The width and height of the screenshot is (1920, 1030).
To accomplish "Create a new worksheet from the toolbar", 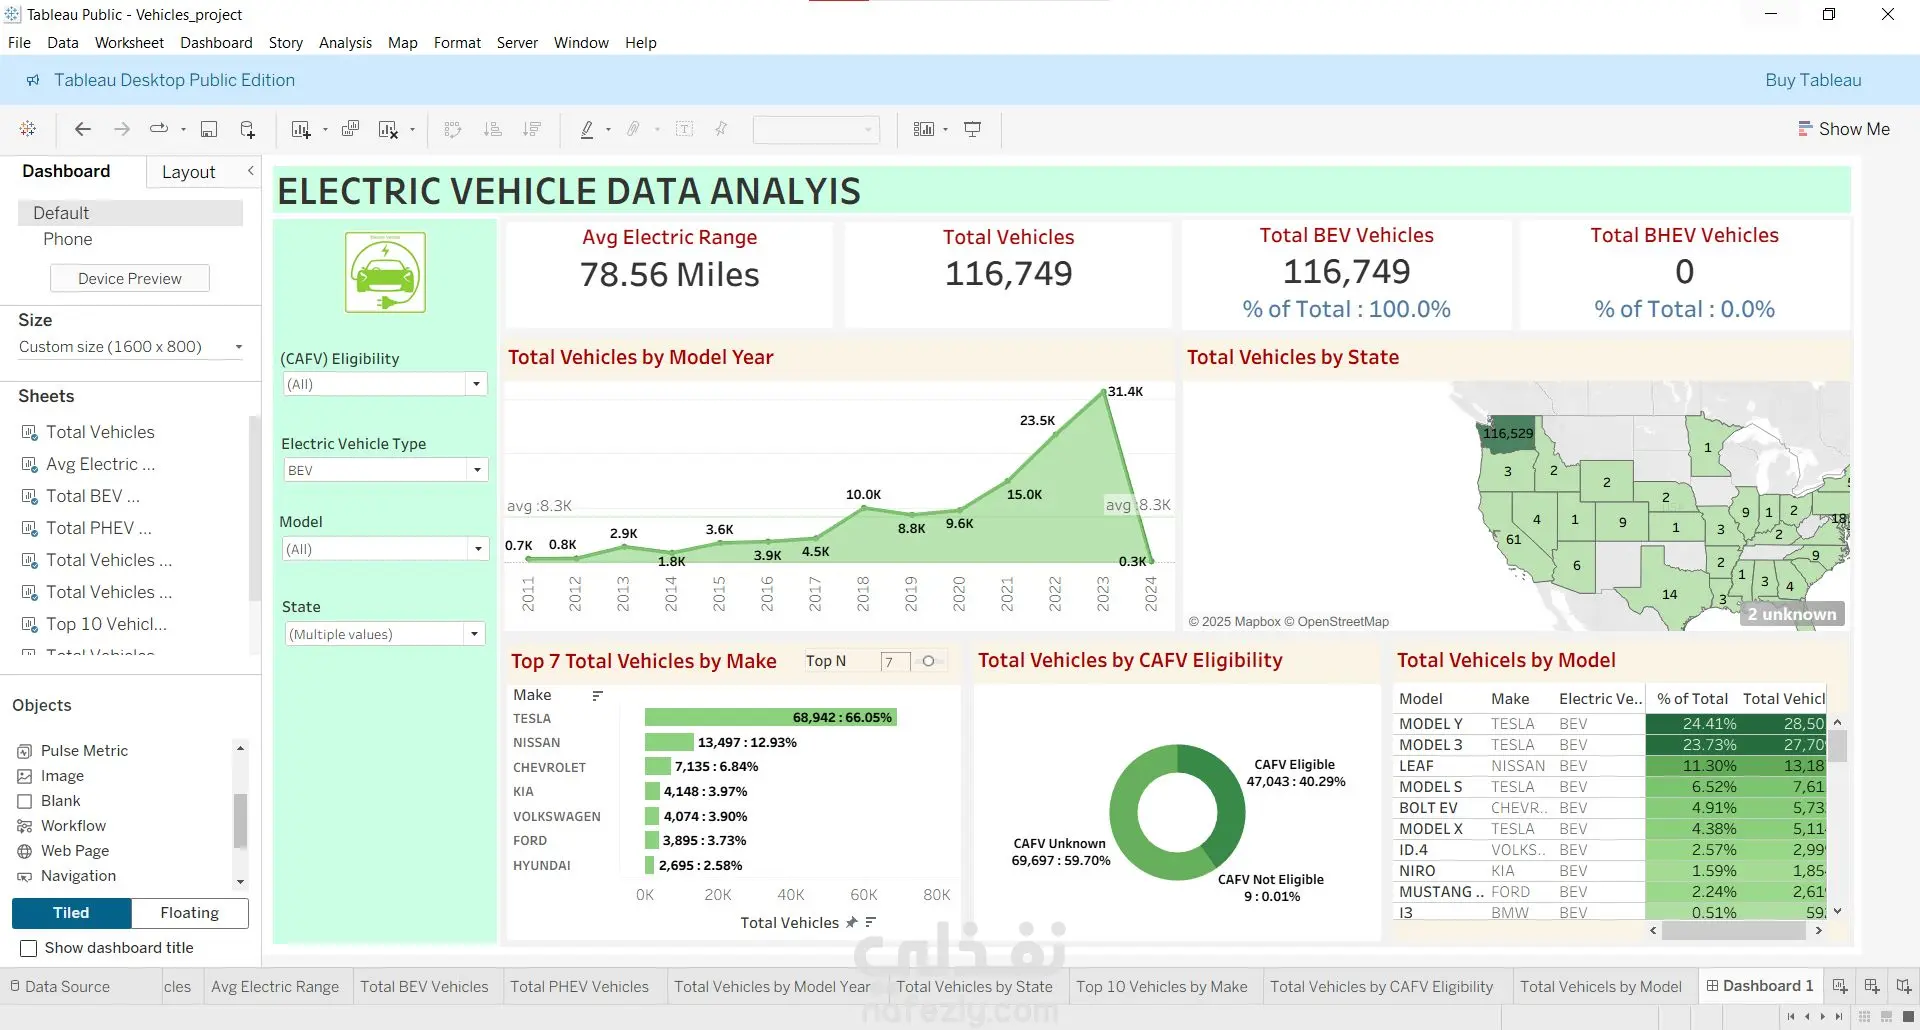I will point(300,129).
